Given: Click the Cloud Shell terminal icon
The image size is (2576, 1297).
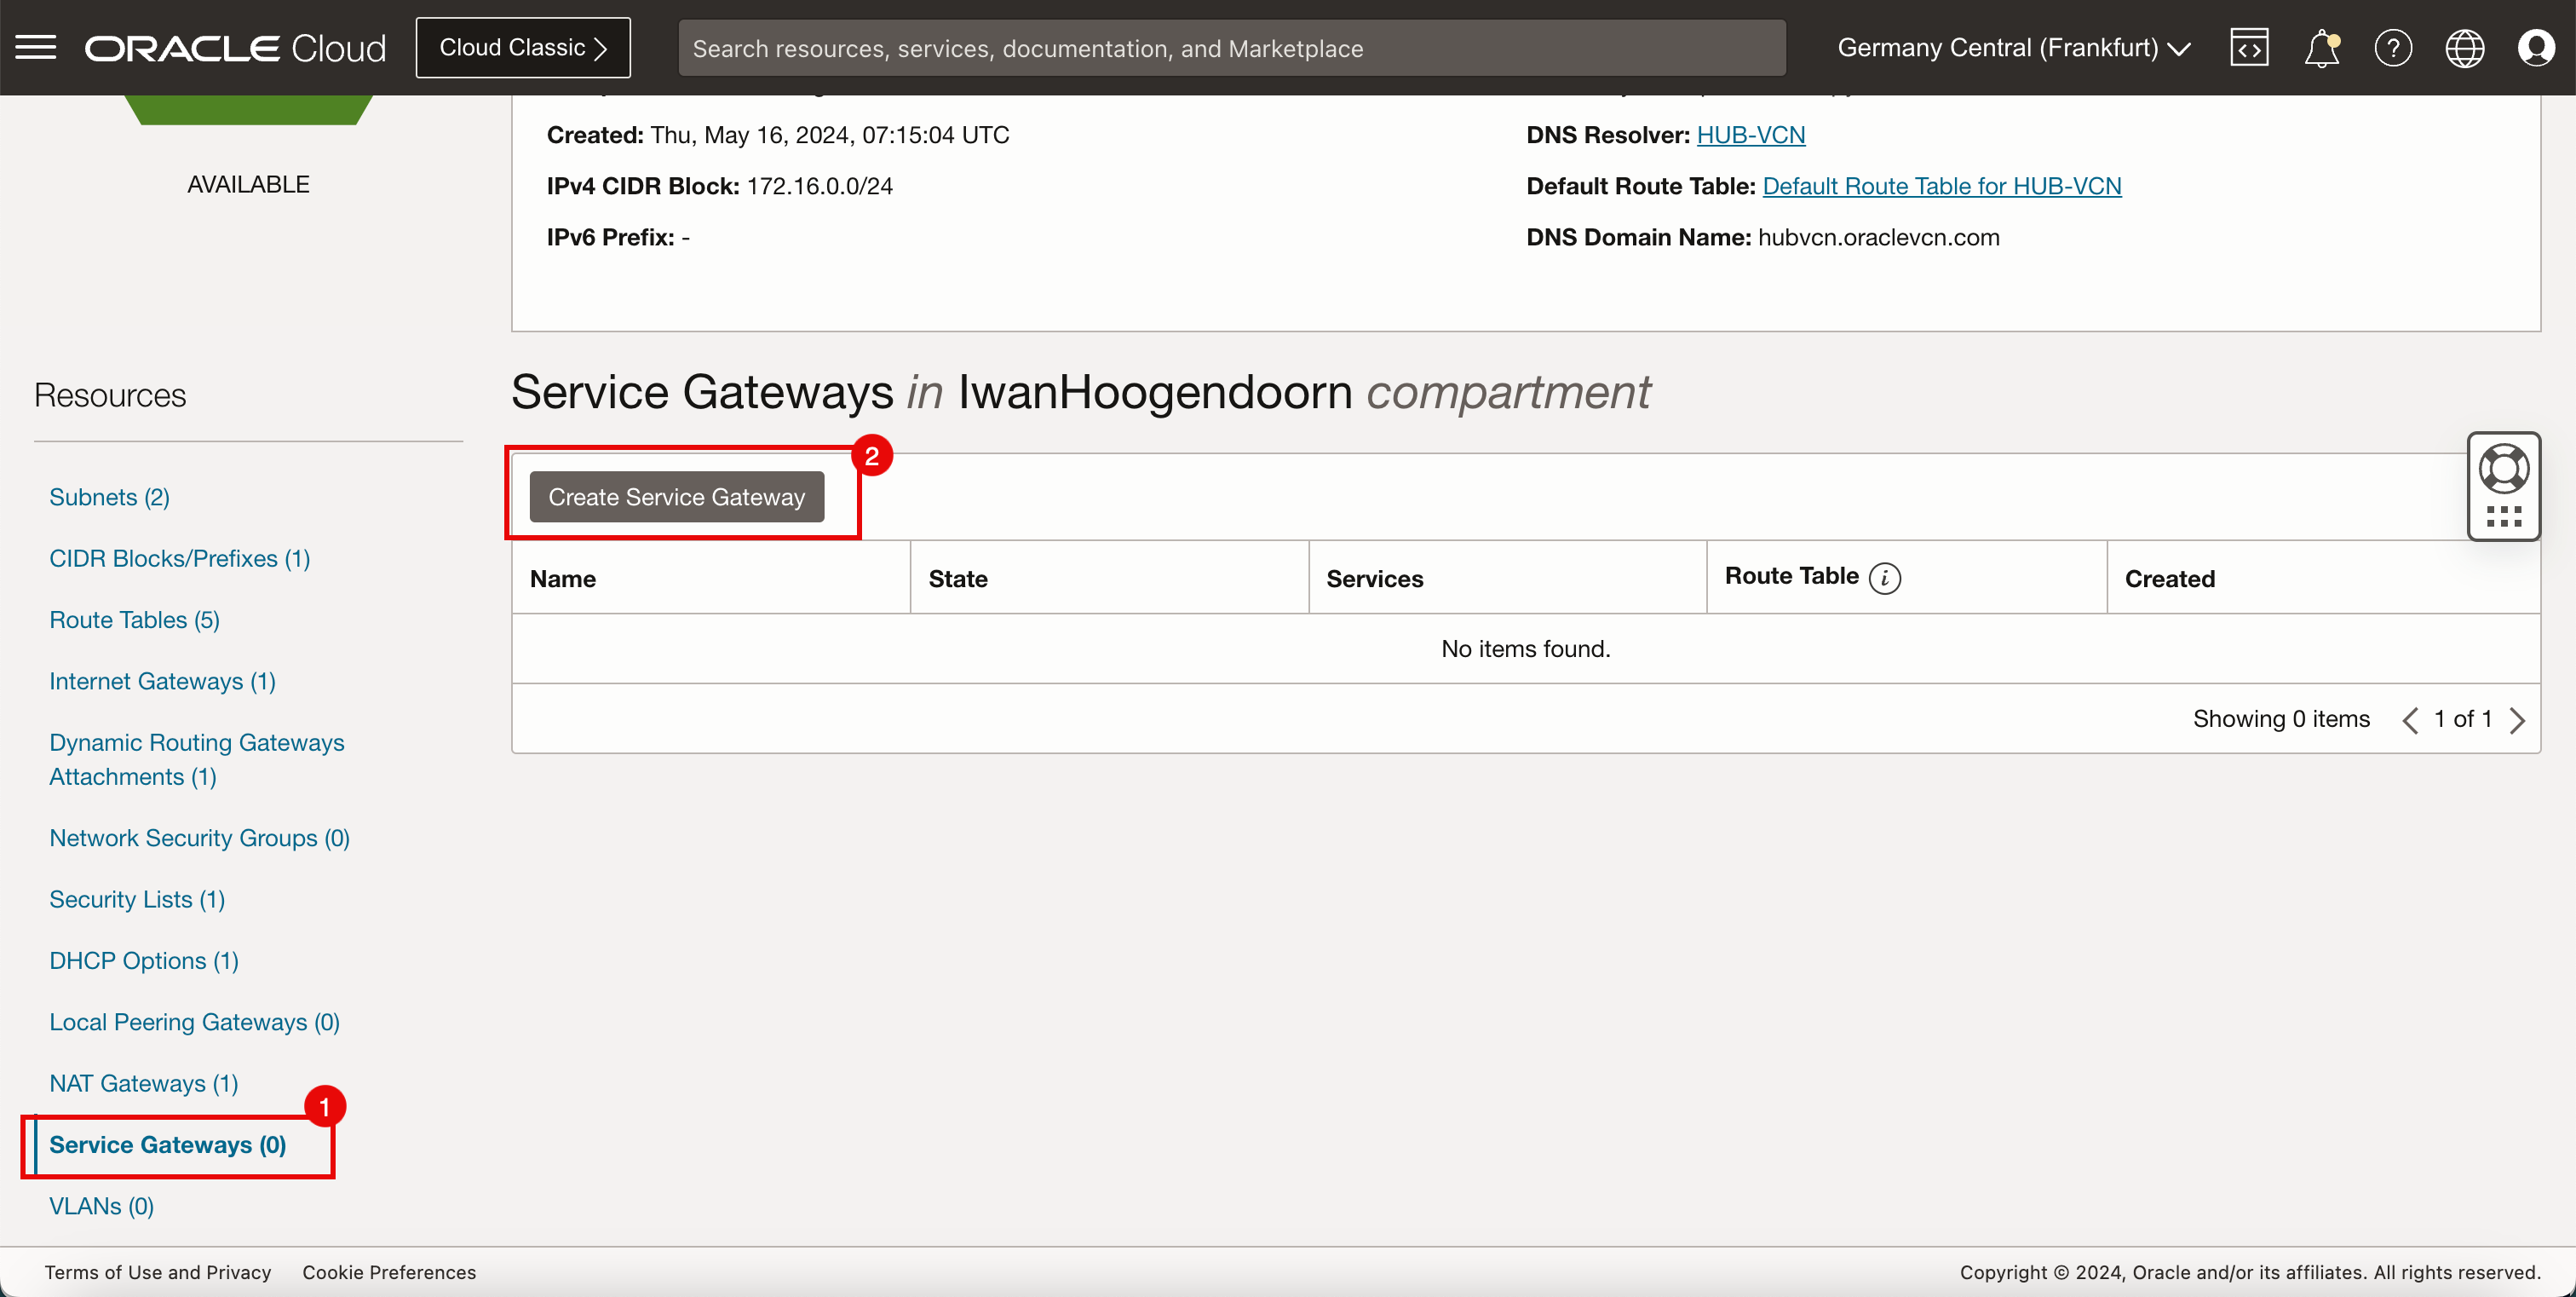Looking at the screenshot, I should click(x=2251, y=48).
